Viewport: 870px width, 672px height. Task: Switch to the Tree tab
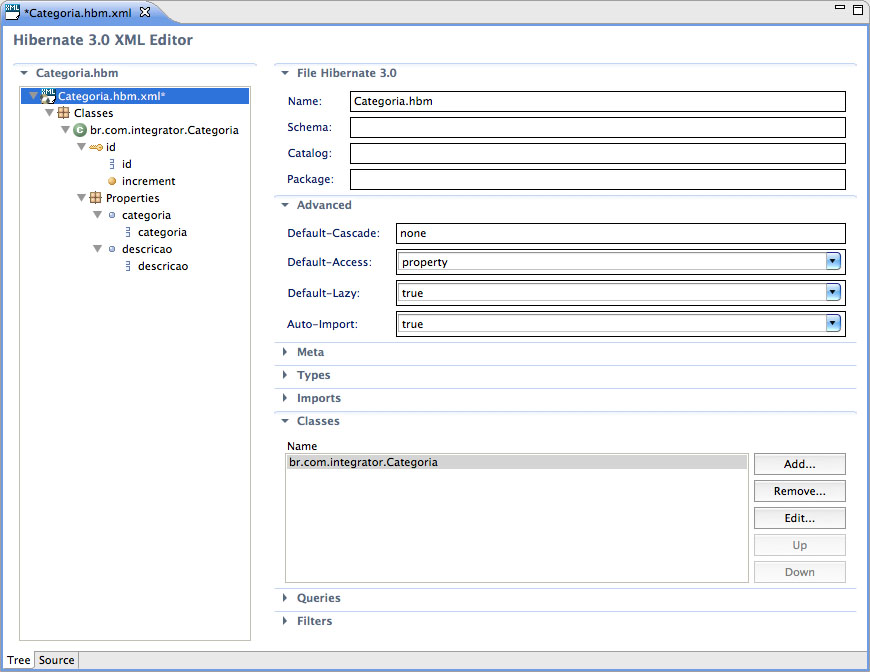[x=18, y=660]
